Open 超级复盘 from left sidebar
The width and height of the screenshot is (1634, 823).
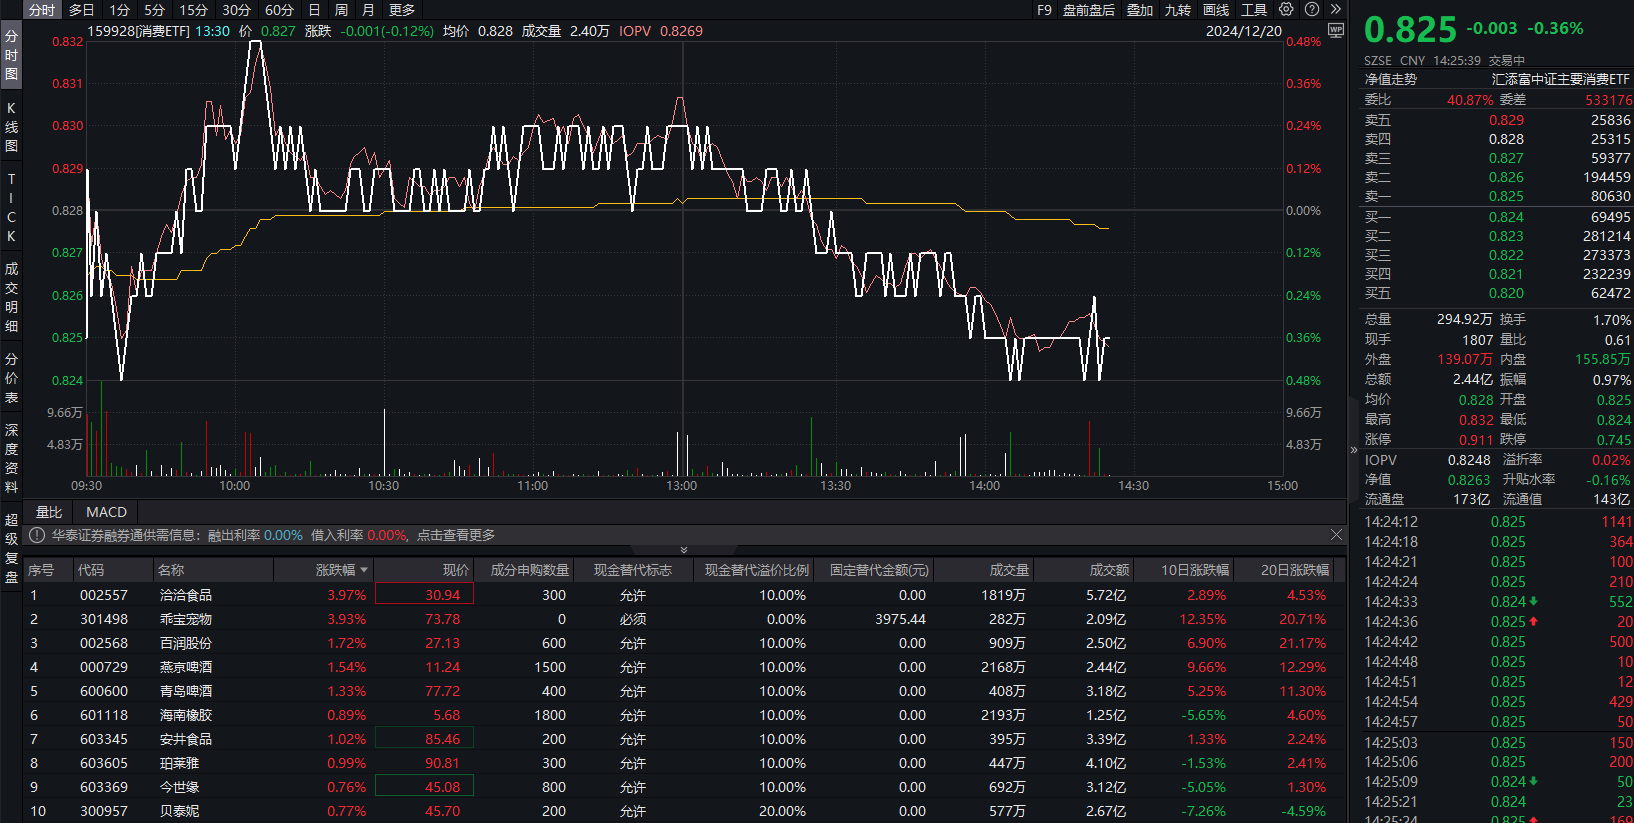(x=11, y=548)
